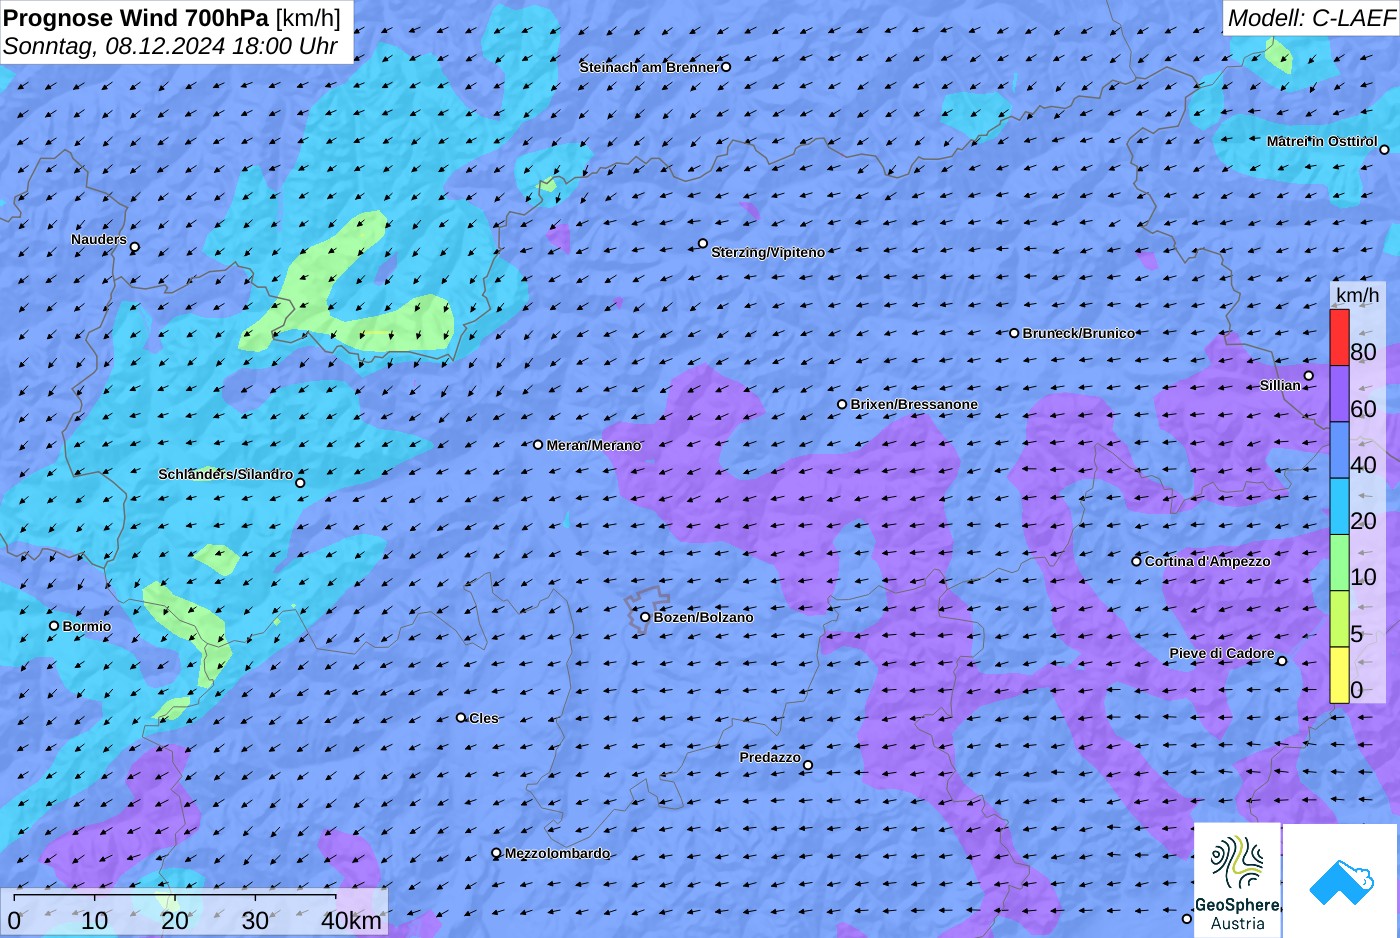The image size is (1400, 938).
Task: Select the Sterzing/Vipiteno location marker
Action: (x=703, y=243)
